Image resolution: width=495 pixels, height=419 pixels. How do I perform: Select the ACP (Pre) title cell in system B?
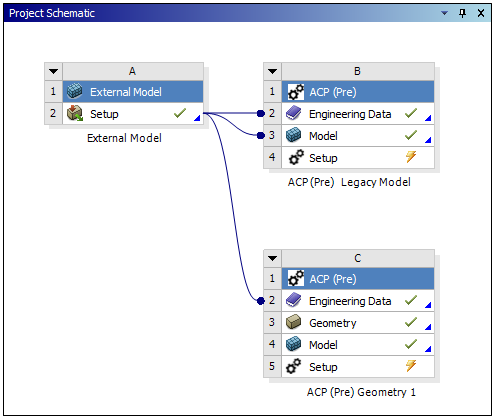coord(358,92)
